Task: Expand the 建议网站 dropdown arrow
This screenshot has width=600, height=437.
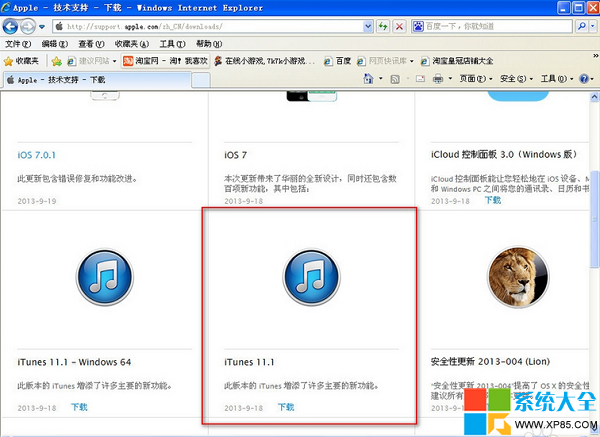Action: click(114, 61)
